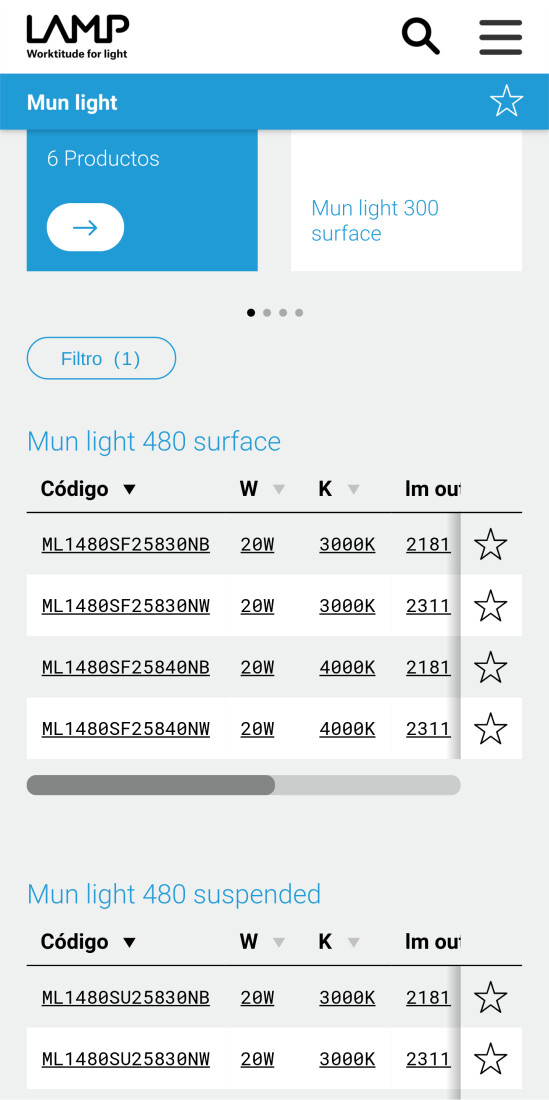The image size is (549, 1100).
Task: Open the Filtro (1) button
Action: tap(101, 358)
